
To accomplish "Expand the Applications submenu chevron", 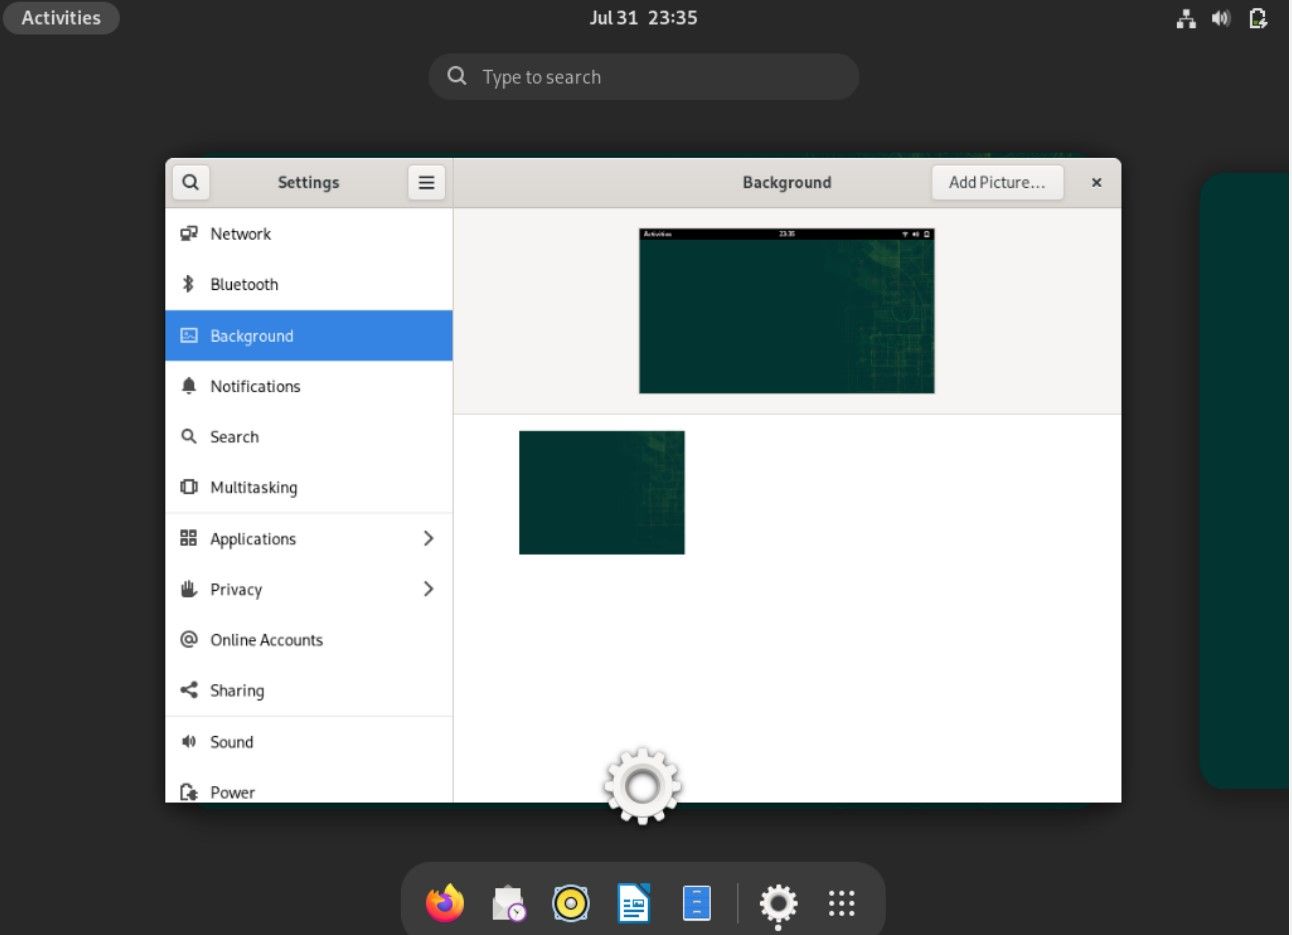I will click(428, 538).
